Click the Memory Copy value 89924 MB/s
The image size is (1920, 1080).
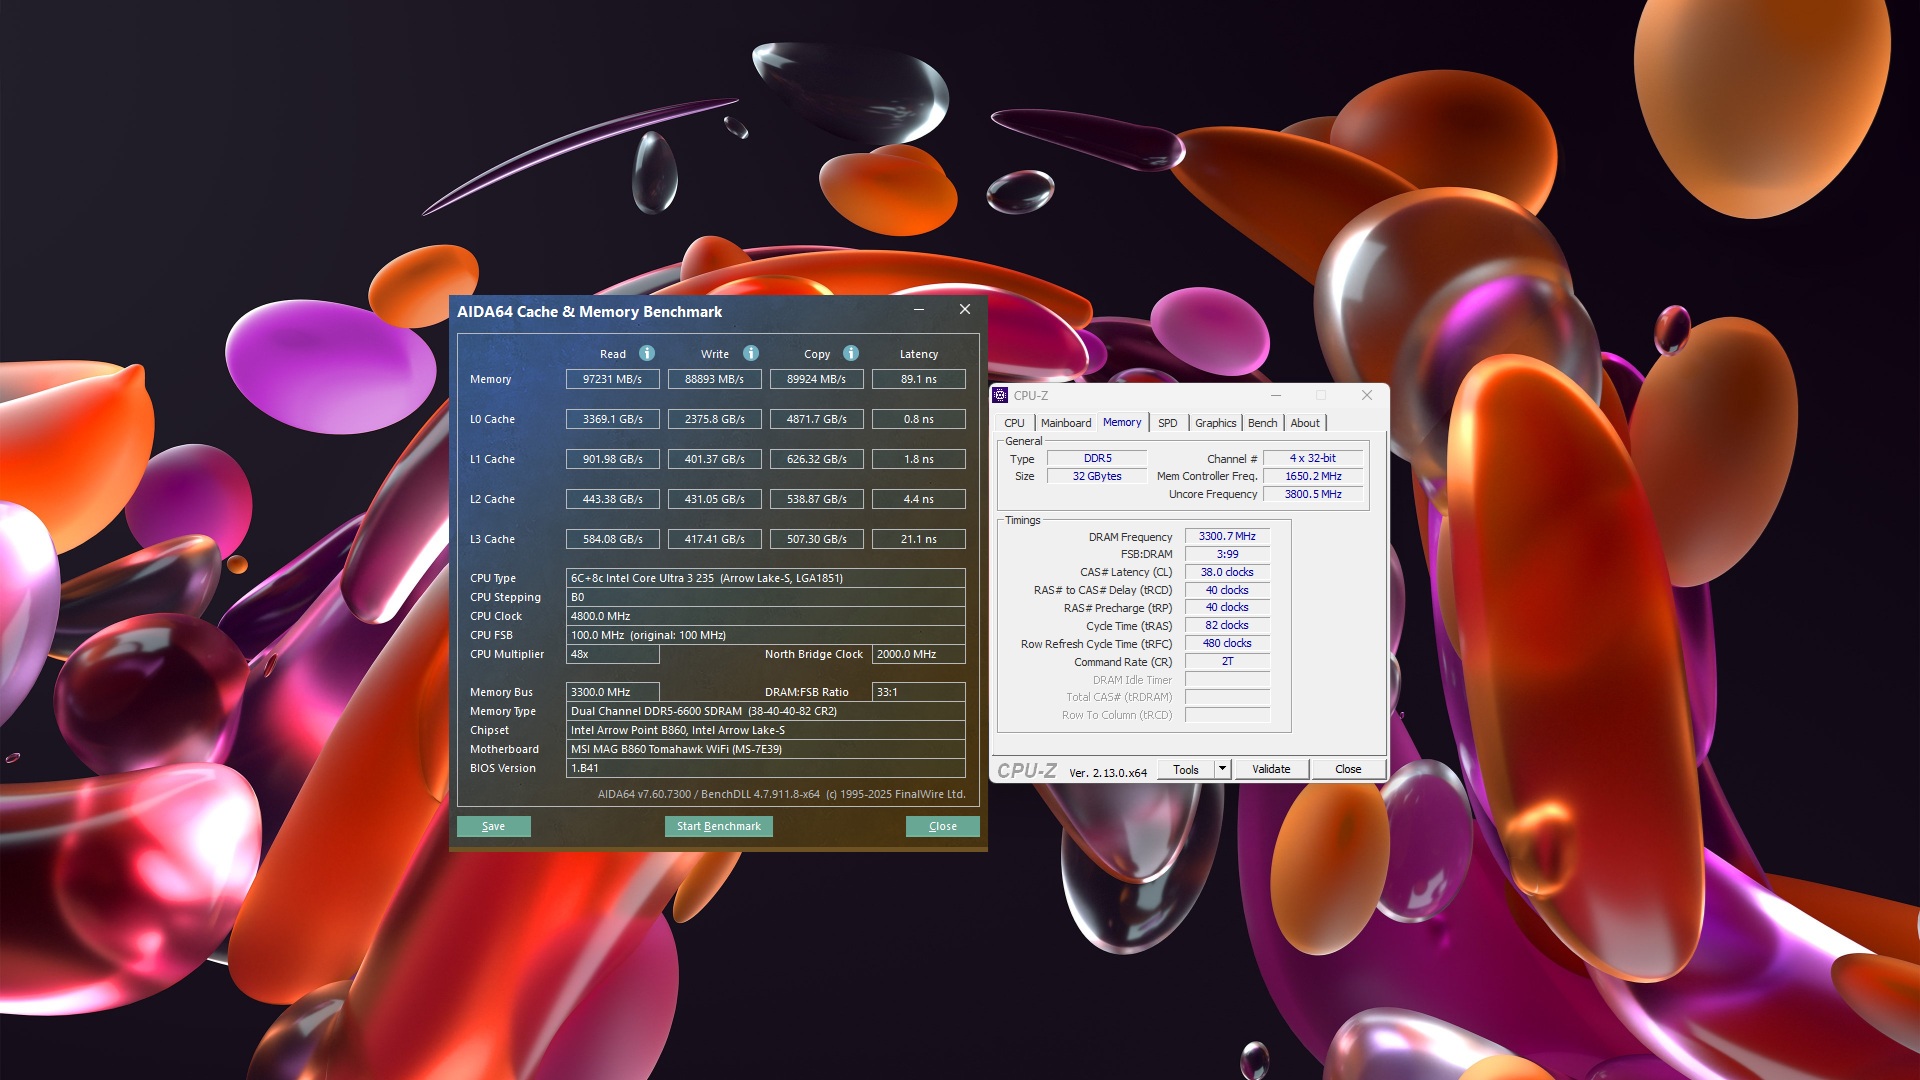817,379
